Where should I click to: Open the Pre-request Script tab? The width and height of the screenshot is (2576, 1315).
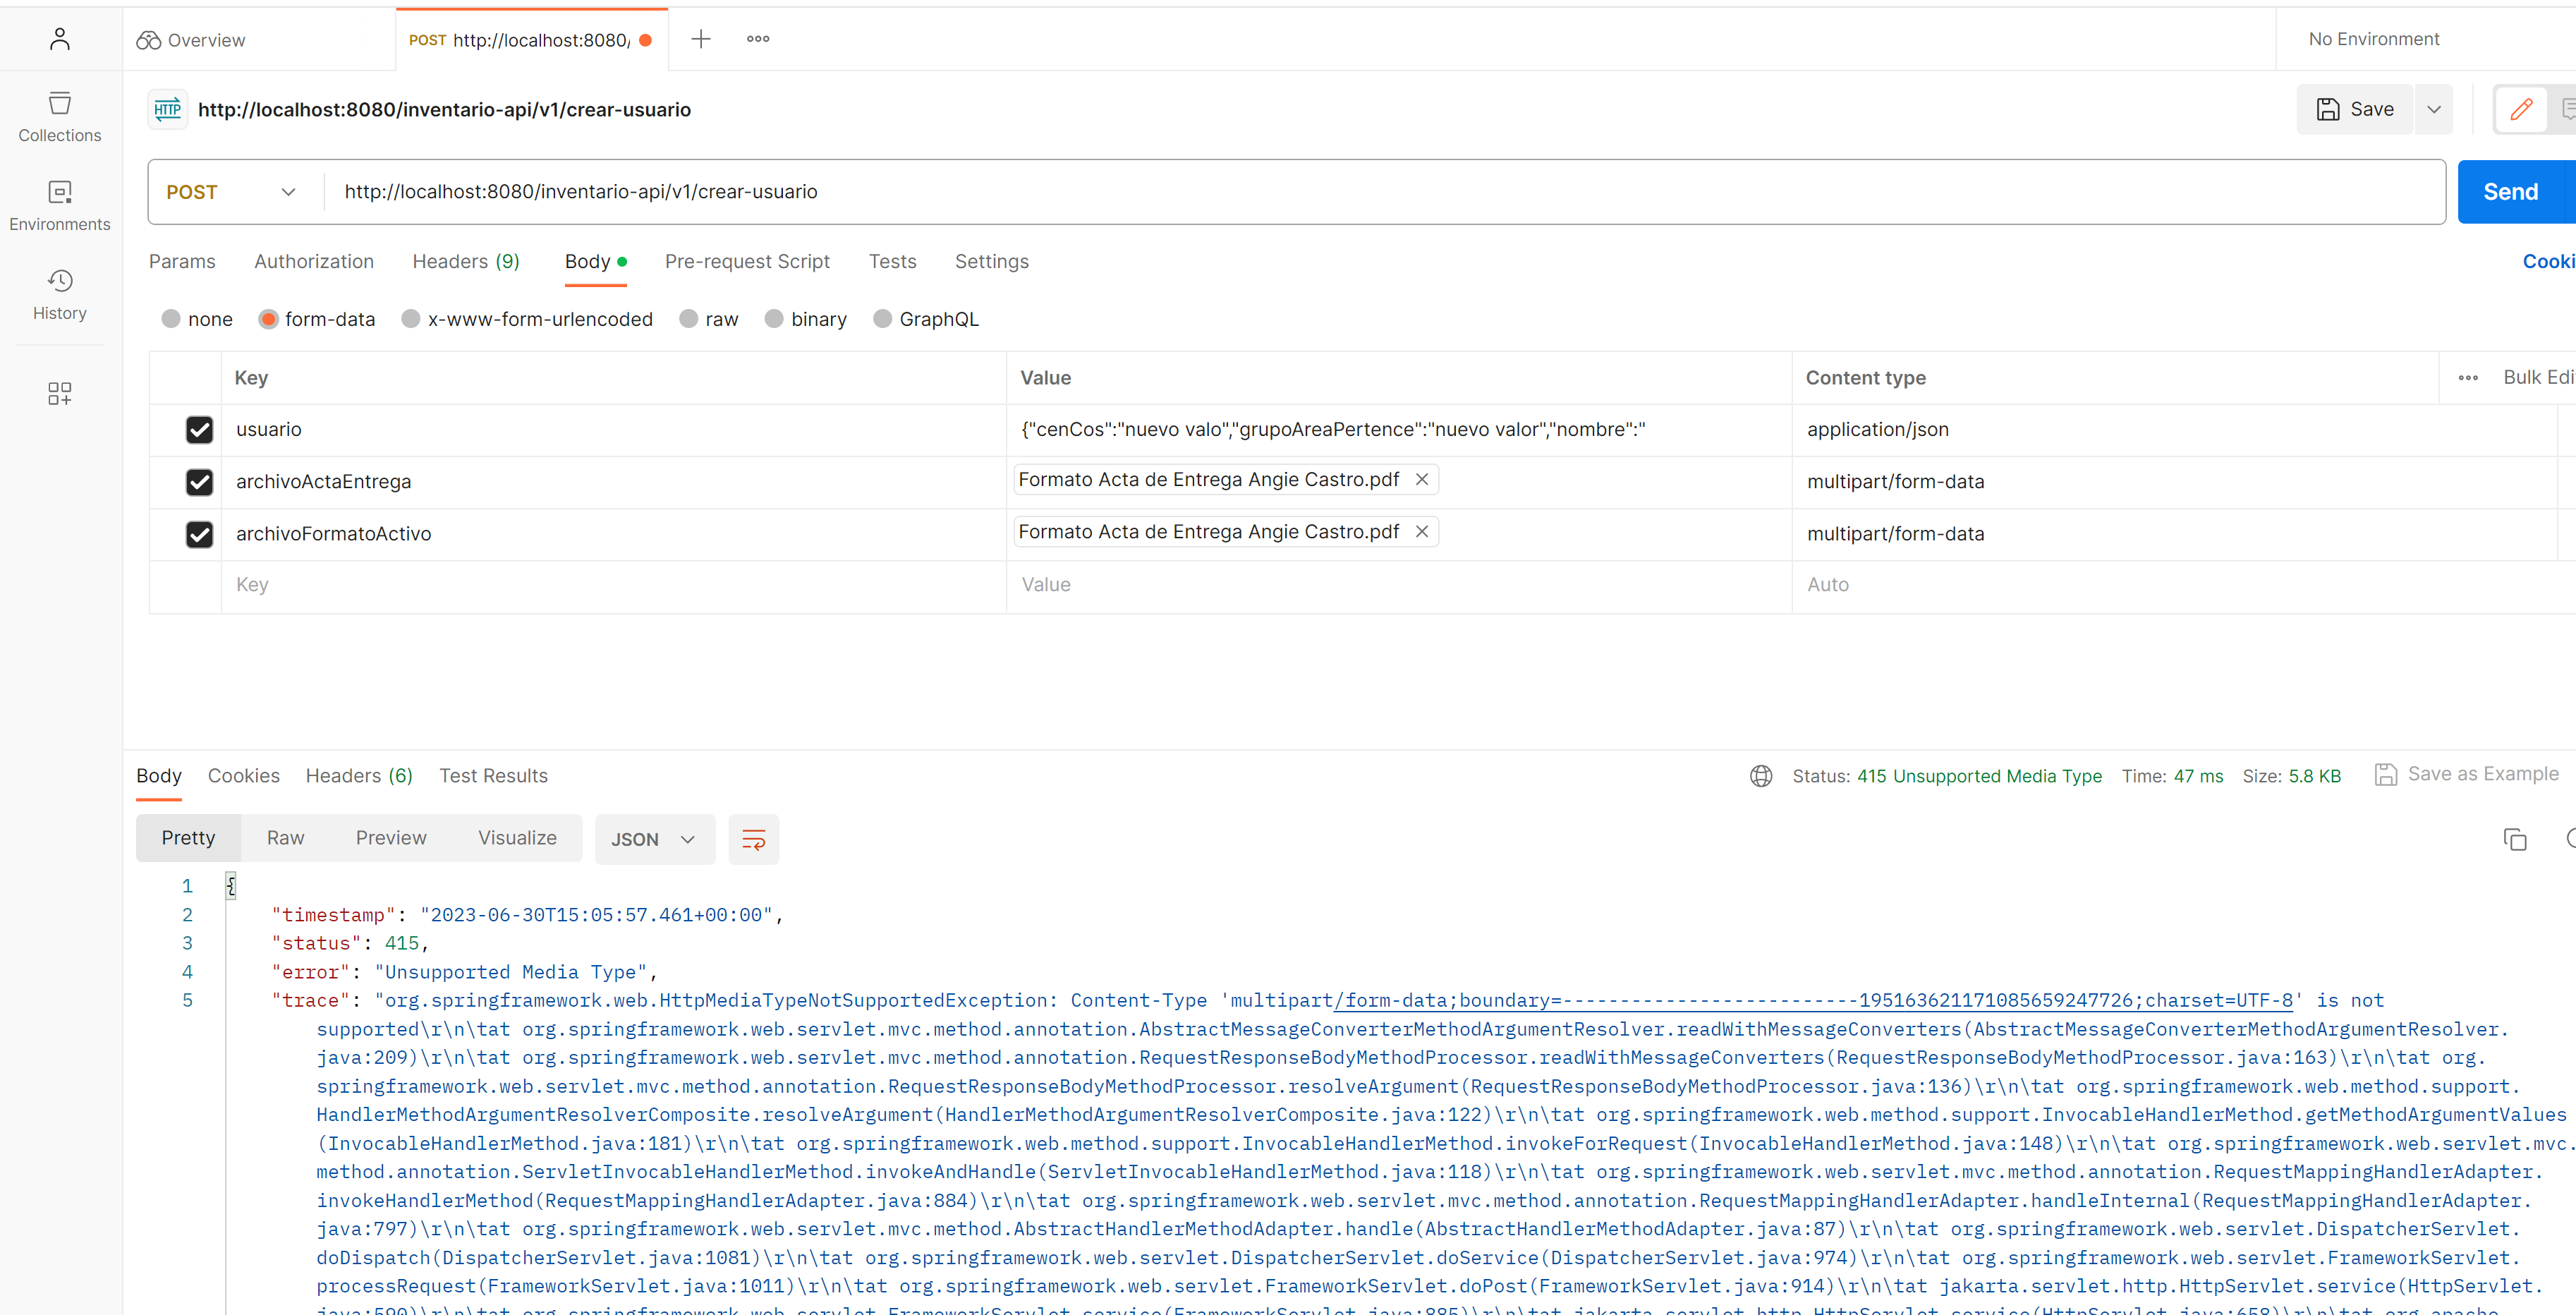[747, 261]
